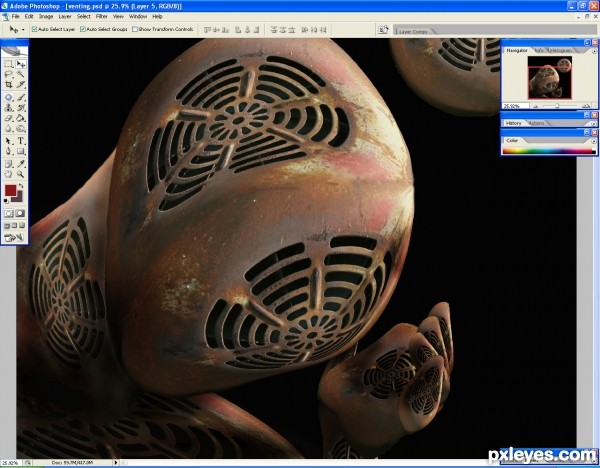This screenshot has height=468, width=600.
Task: Select the Rectangular Marquee tool
Action: click(8, 64)
